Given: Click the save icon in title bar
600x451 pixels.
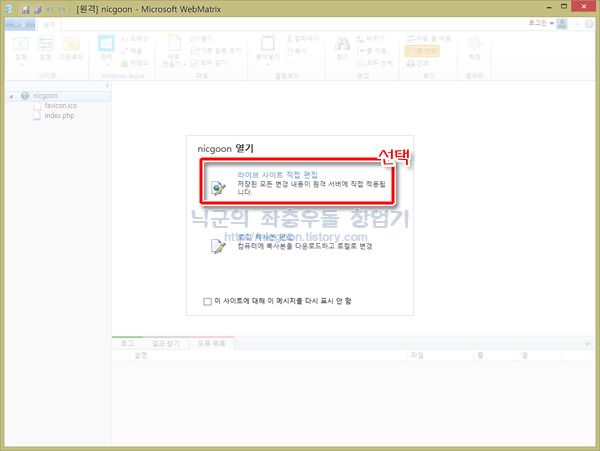Looking at the screenshot, I should tap(26, 10).
